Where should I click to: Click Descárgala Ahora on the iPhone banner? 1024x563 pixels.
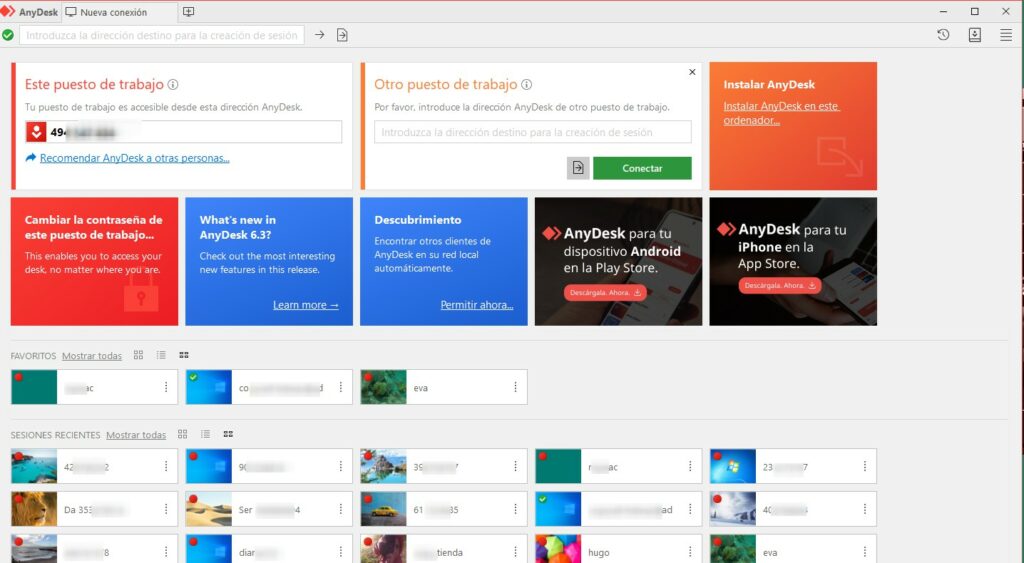tap(780, 285)
